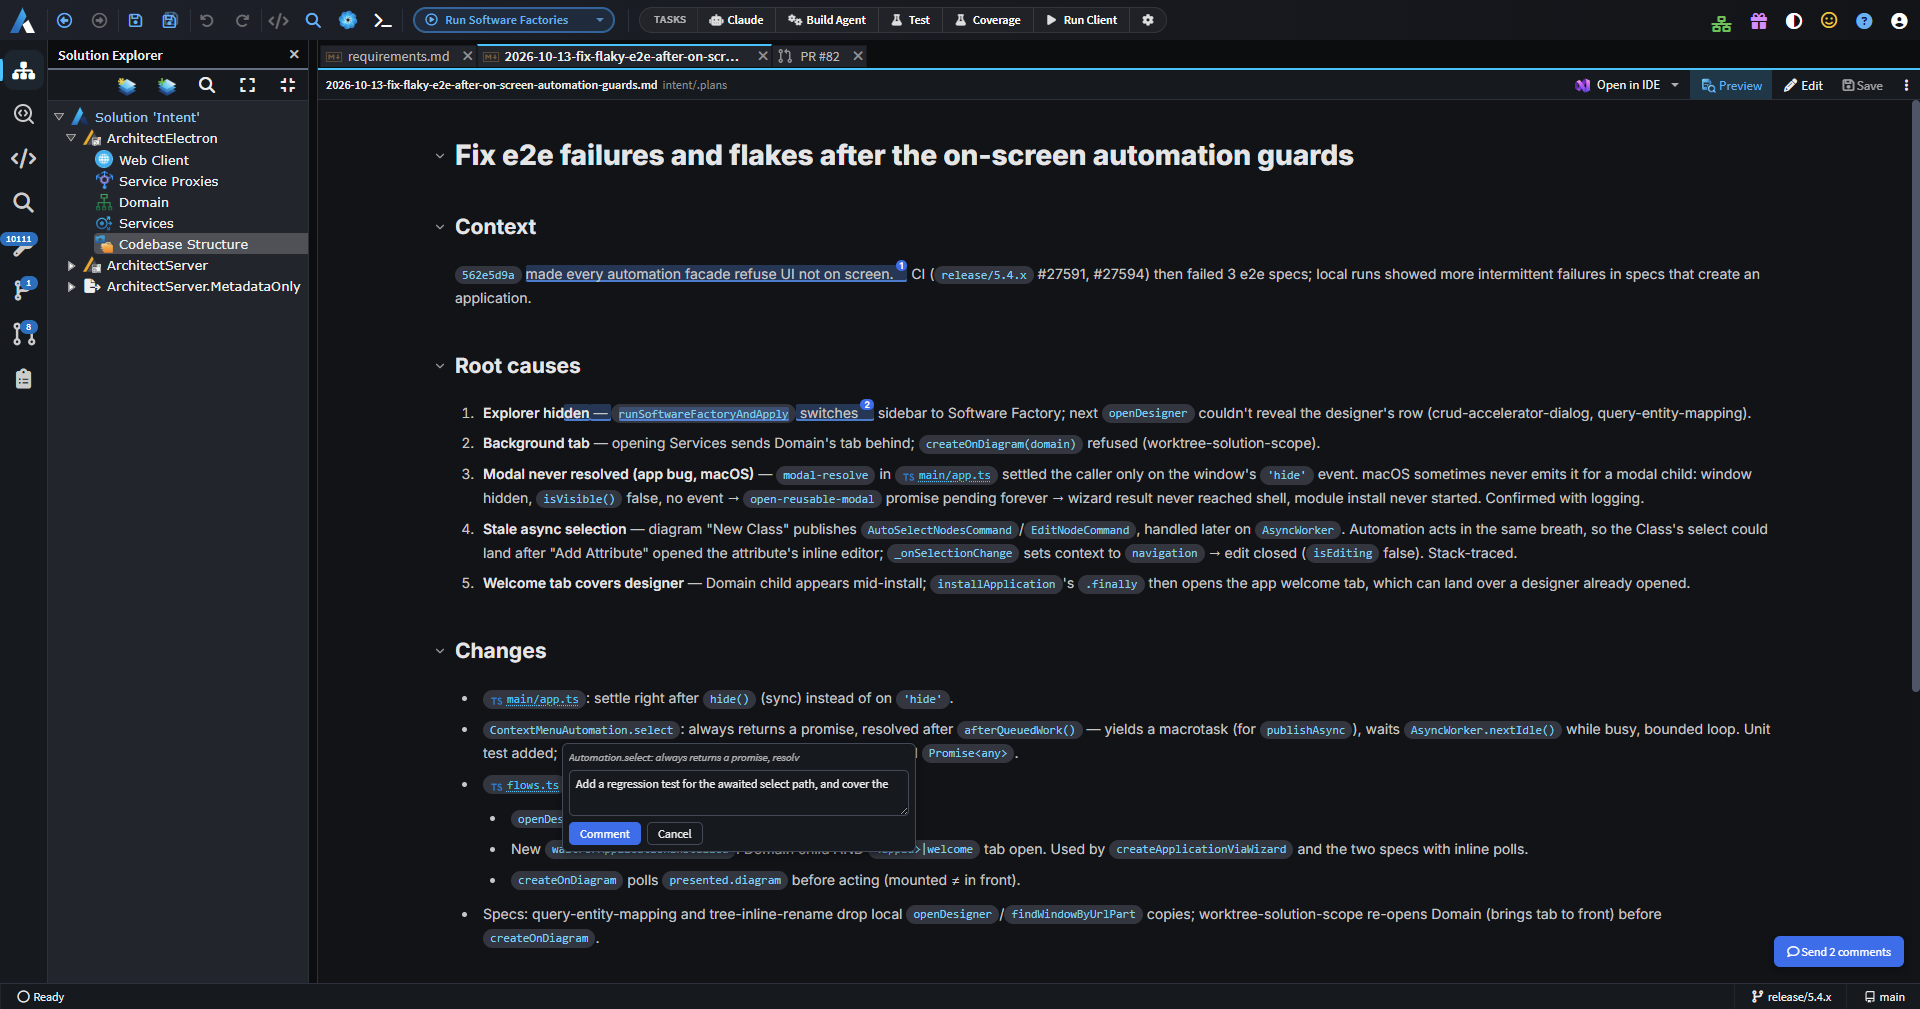Switch the document to Edit mode
Screen dimensions: 1920x1009
coord(1803,86)
